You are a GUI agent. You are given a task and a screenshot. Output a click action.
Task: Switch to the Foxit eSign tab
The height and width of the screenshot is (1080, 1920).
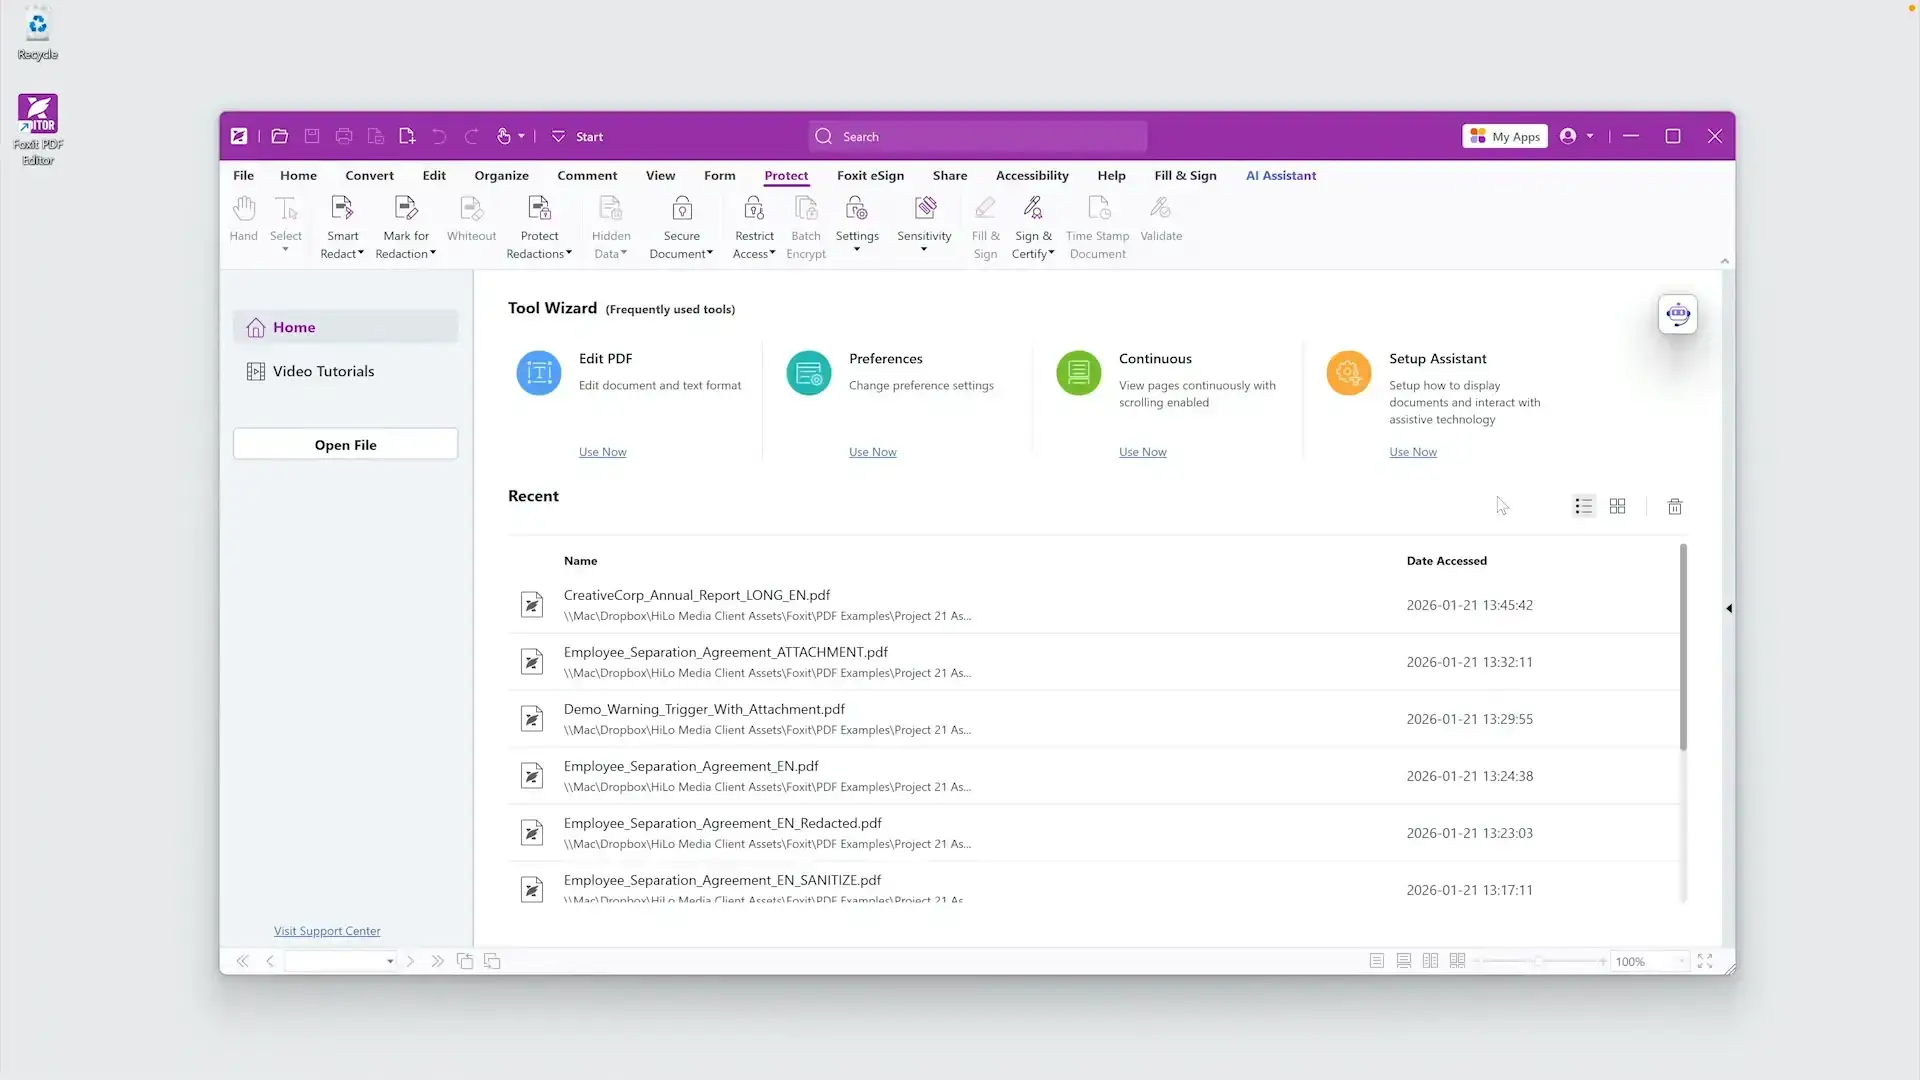point(870,176)
